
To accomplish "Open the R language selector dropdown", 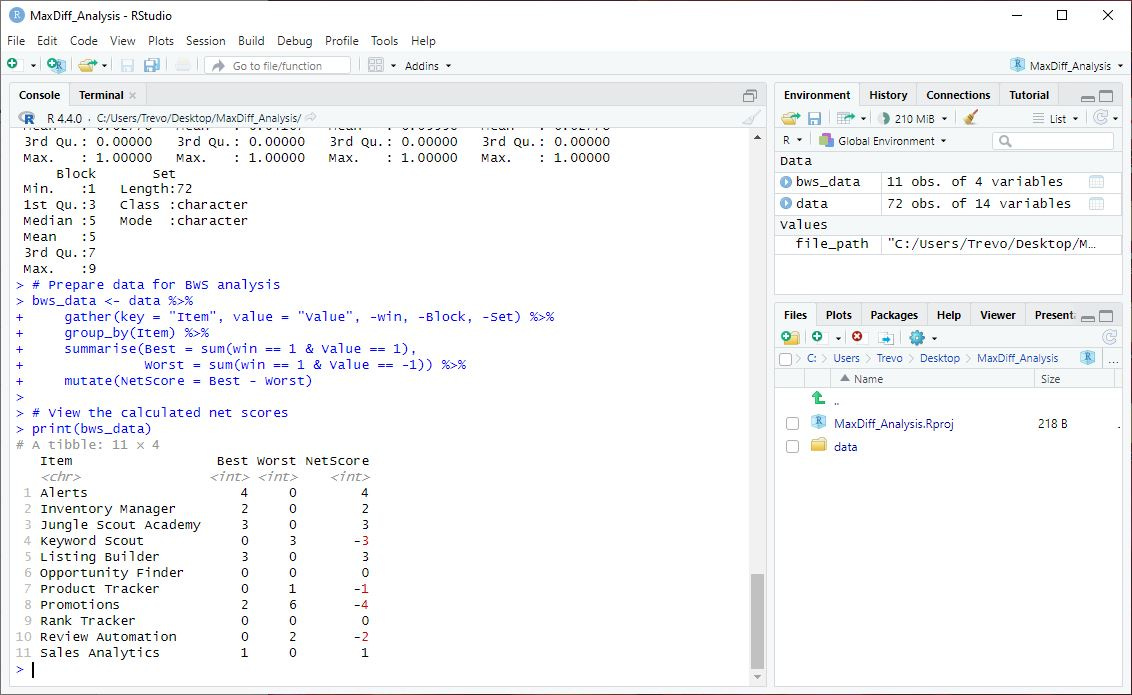I will tap(792, 140).
